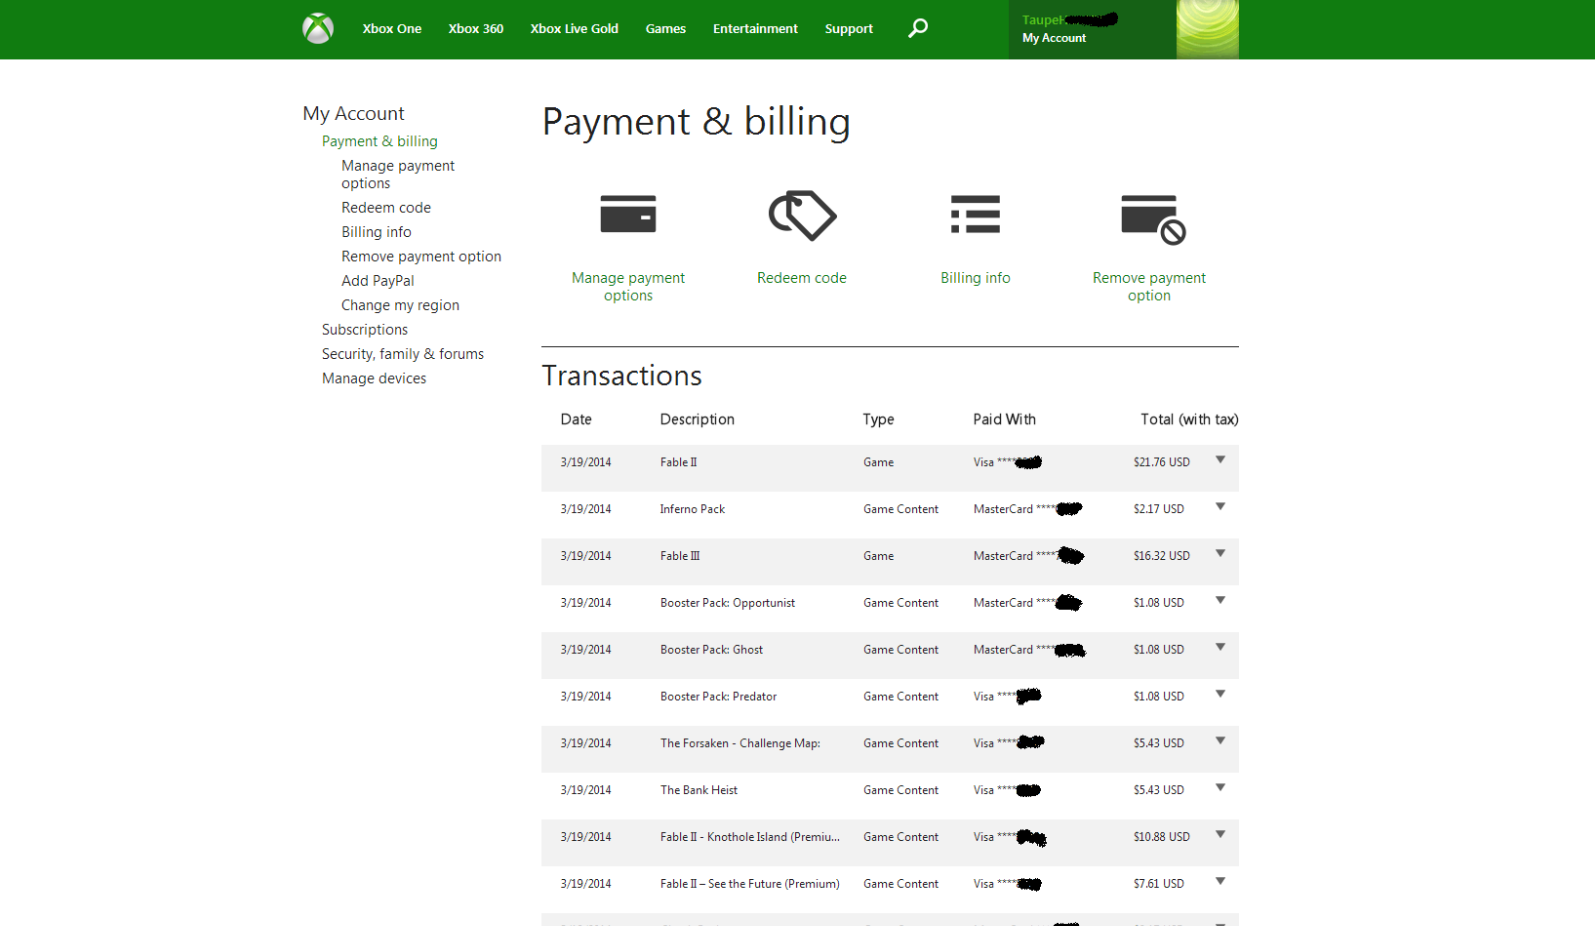Click Remove payment option label under icon
This screenshot has height=926, width=1595.
click(1149, 286)
